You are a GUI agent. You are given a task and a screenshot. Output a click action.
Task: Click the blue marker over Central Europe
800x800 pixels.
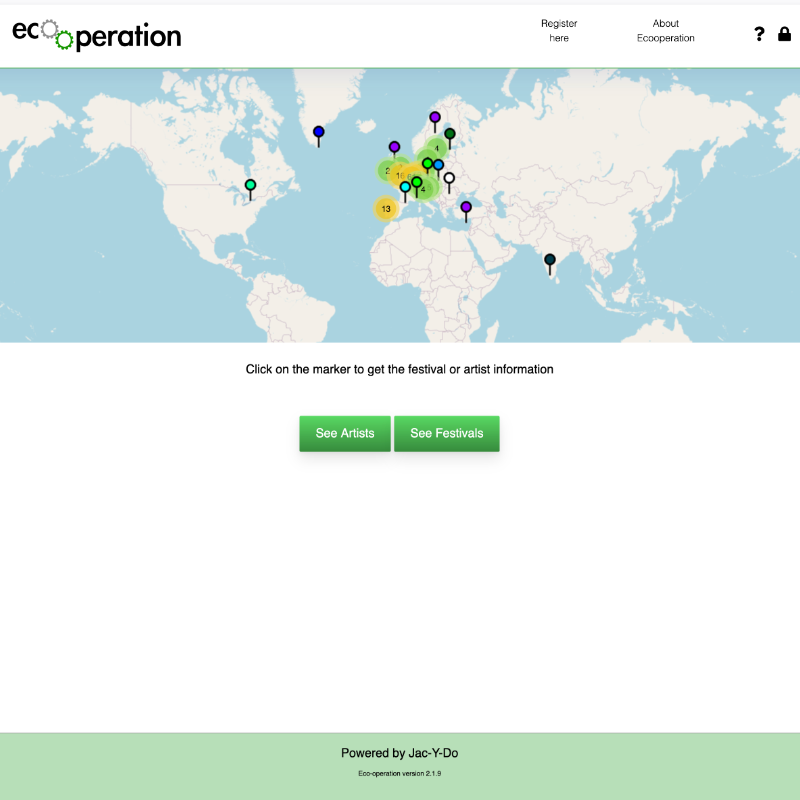pos(438,165)
